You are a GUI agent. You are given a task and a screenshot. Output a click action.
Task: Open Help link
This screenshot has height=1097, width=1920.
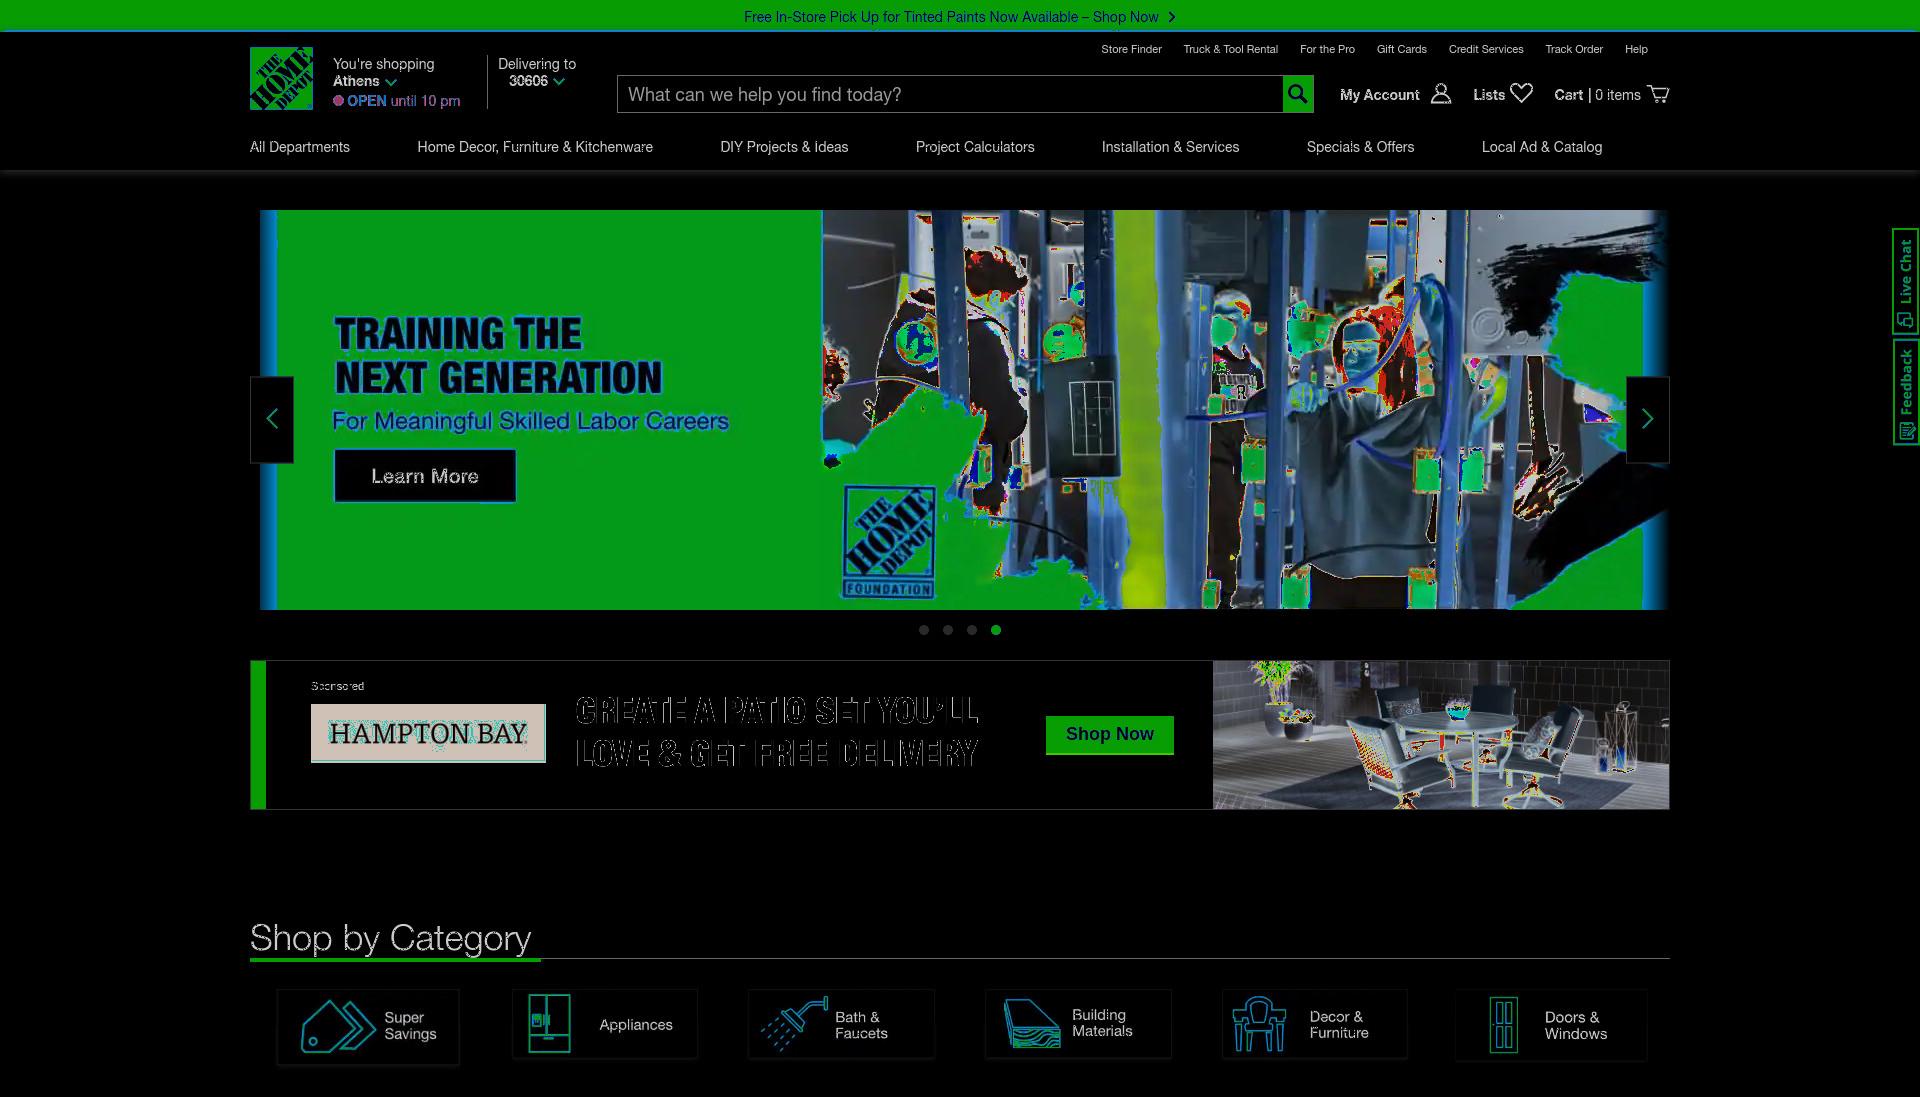tap(1636, 49)
